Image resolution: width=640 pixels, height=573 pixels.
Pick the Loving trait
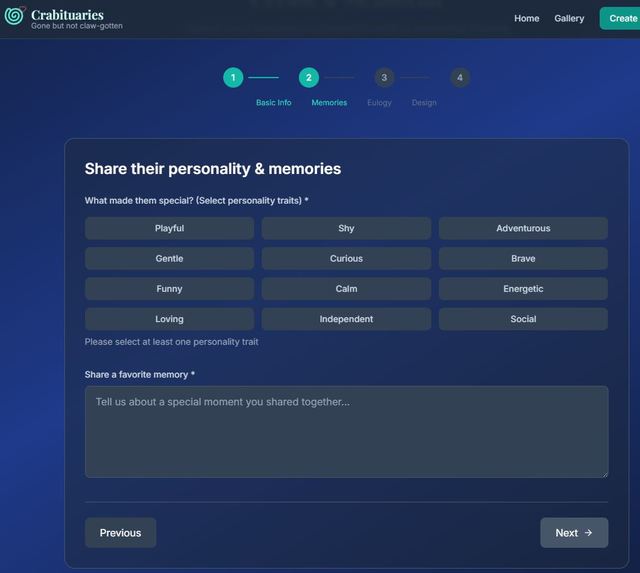169,319
